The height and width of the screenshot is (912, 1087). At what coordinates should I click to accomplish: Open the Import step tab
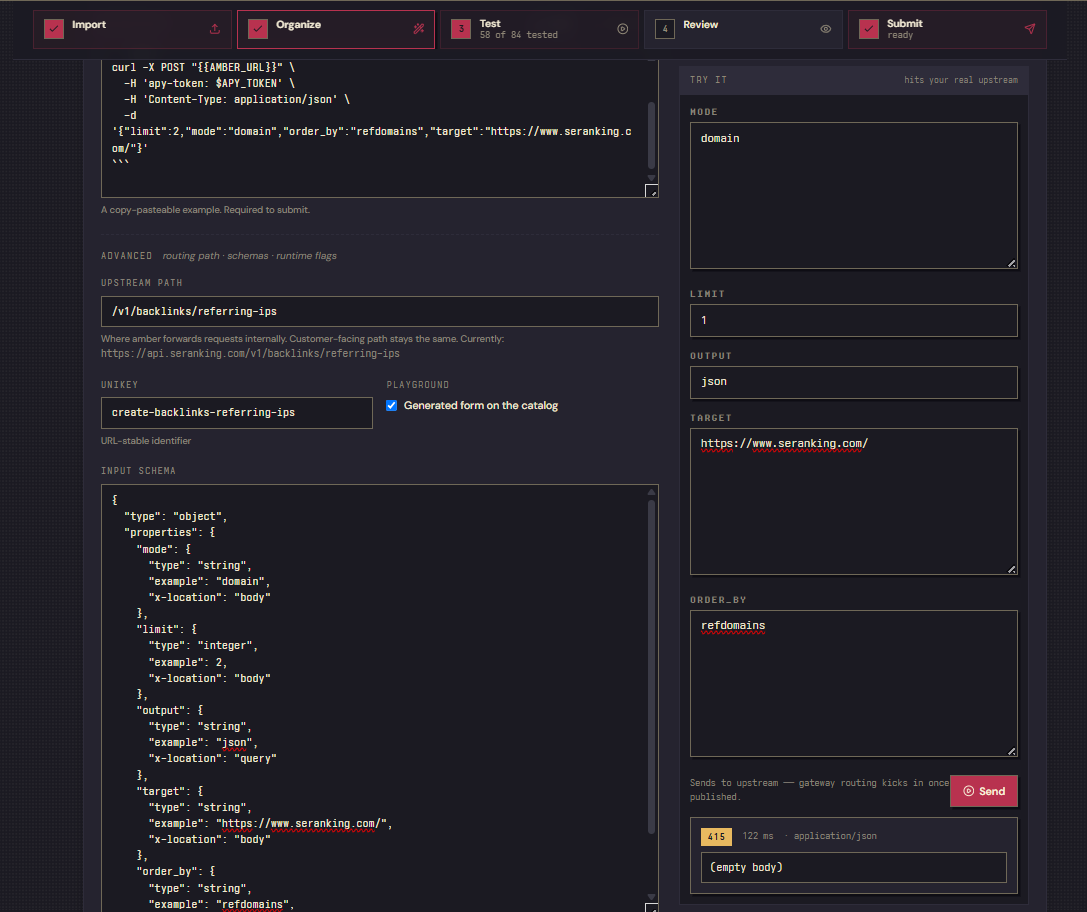(x=132, y=29)
